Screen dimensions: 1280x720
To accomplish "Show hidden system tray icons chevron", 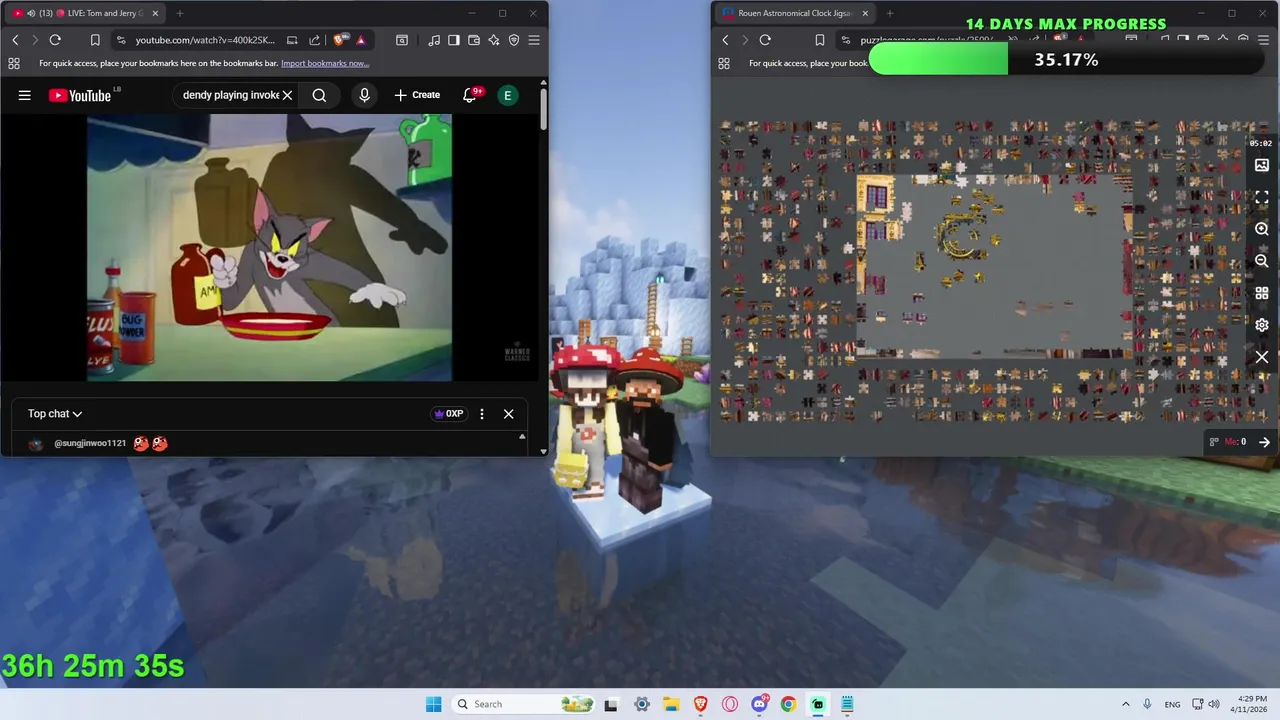I will point(1126,704).
